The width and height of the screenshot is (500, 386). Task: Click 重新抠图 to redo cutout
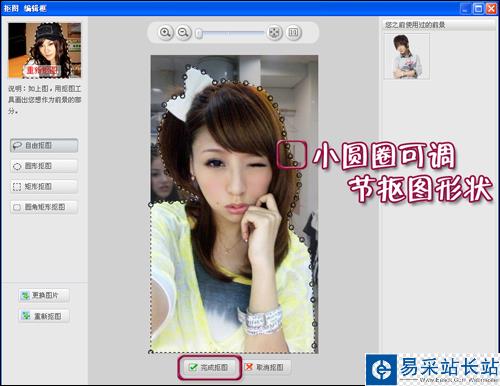pyautogui.click(x=44, y=316)
